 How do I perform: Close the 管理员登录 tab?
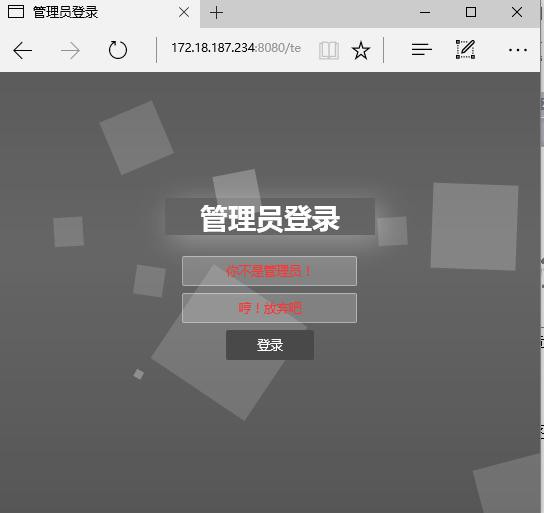pyautogui.click(x=184, y=13)
